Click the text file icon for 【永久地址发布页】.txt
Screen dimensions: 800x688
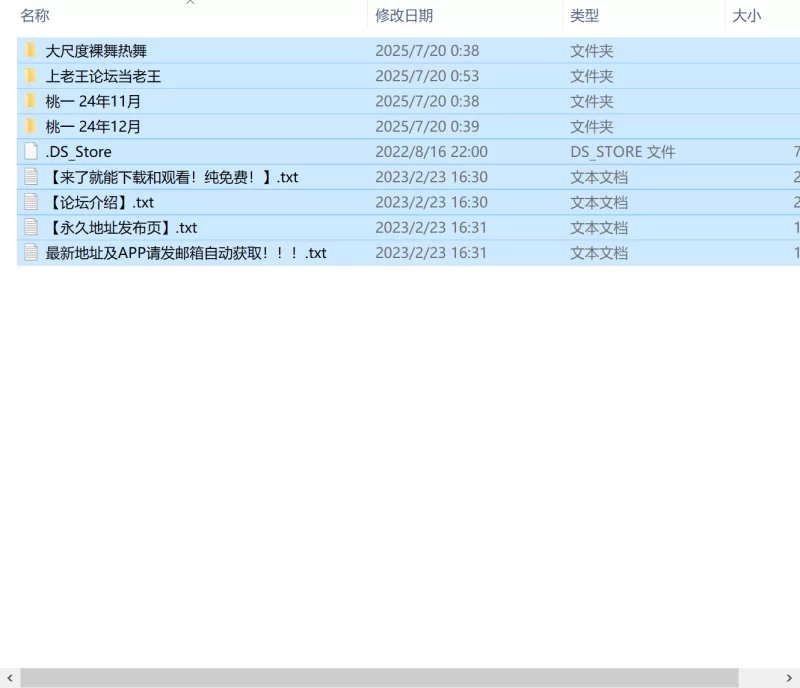coord(31,228)
